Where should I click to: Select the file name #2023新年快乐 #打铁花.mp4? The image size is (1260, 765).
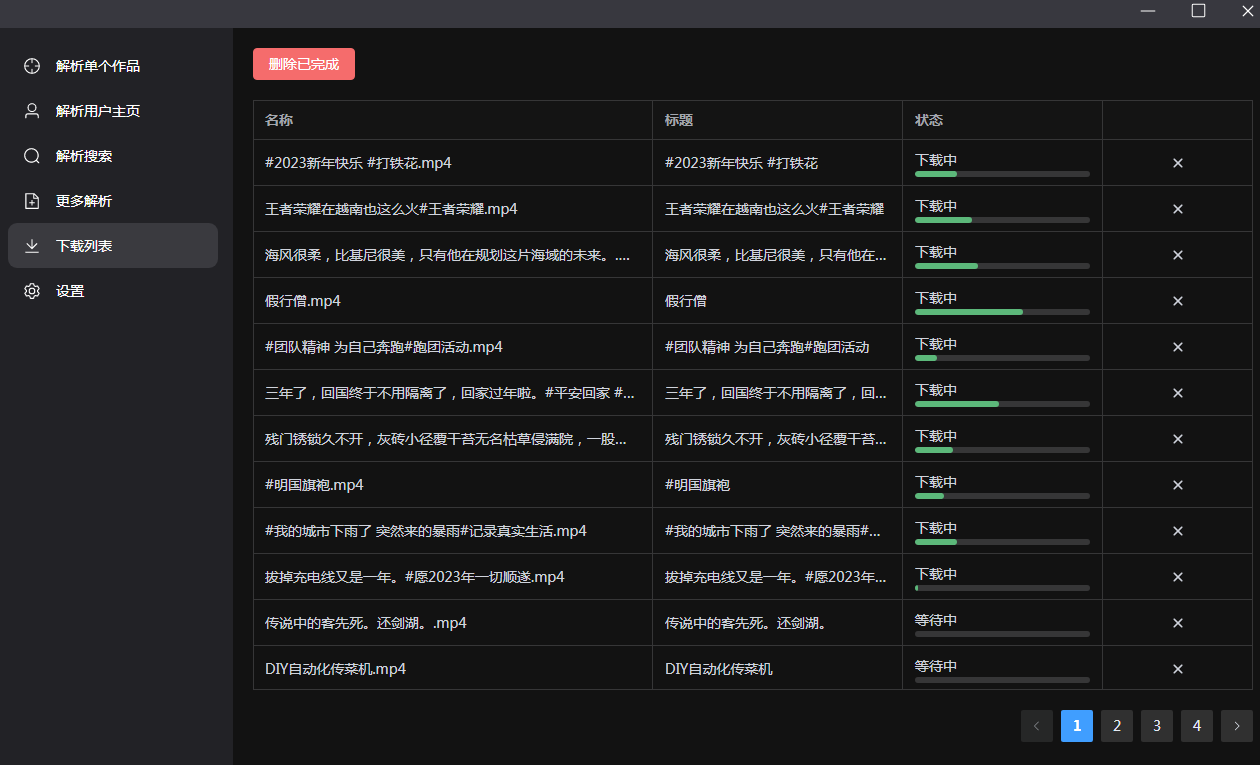(x=358, y=163)
